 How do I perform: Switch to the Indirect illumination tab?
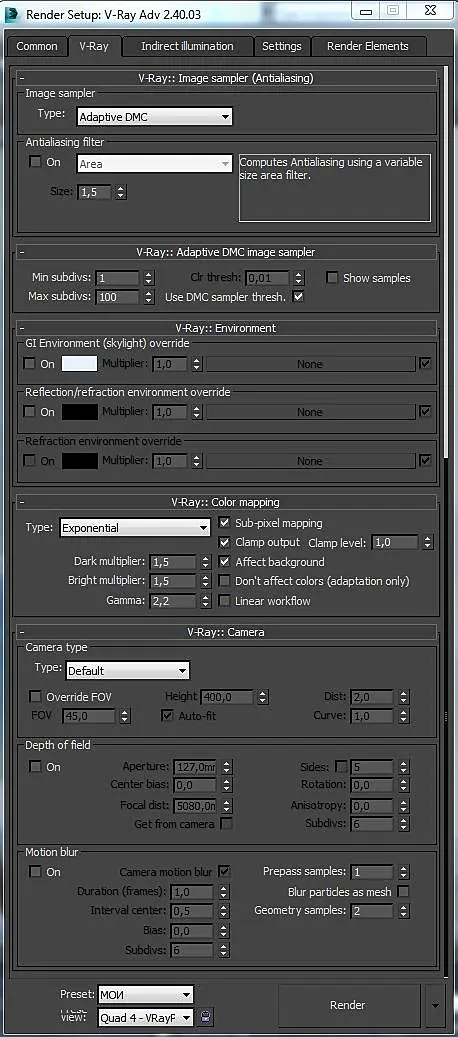pos(187,46)
